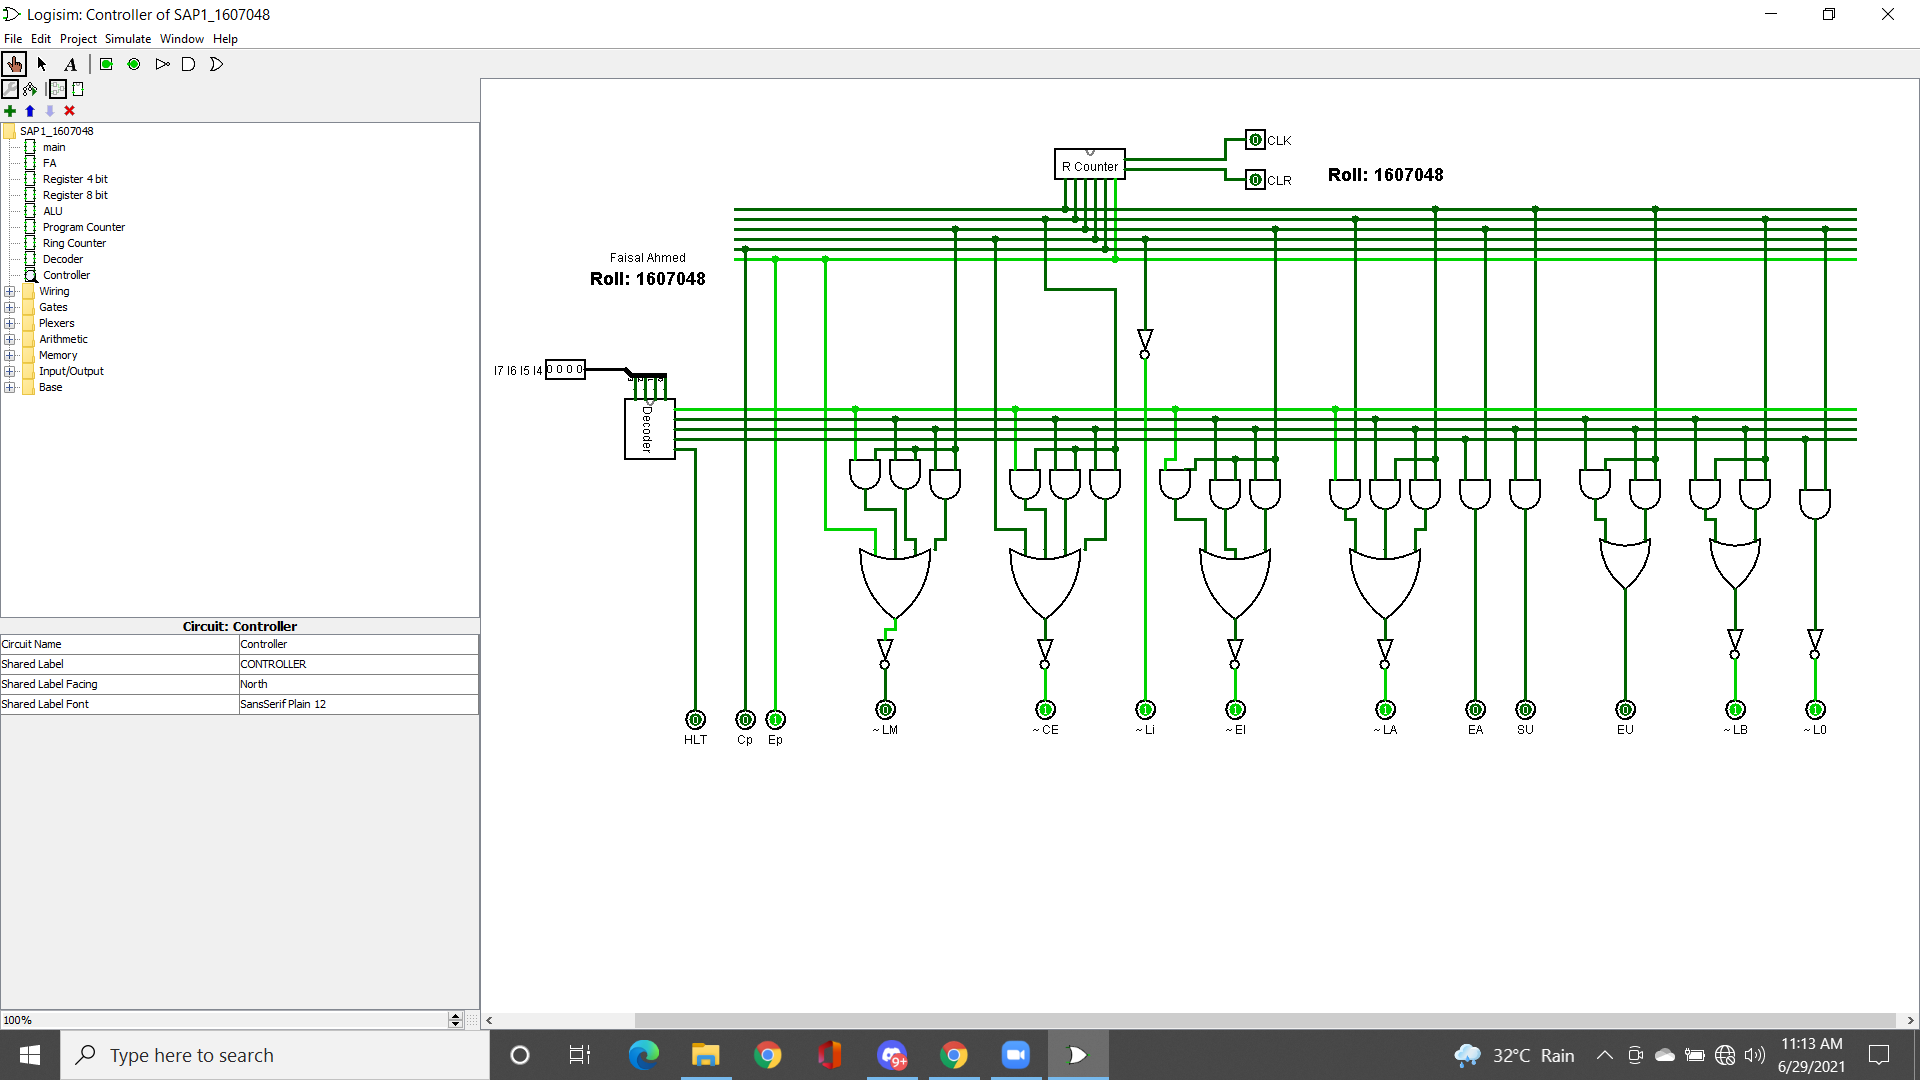Viewport: 1920px width, 1080px height.
Task: Click the Ep output pin
Action: tap(775, 719)
